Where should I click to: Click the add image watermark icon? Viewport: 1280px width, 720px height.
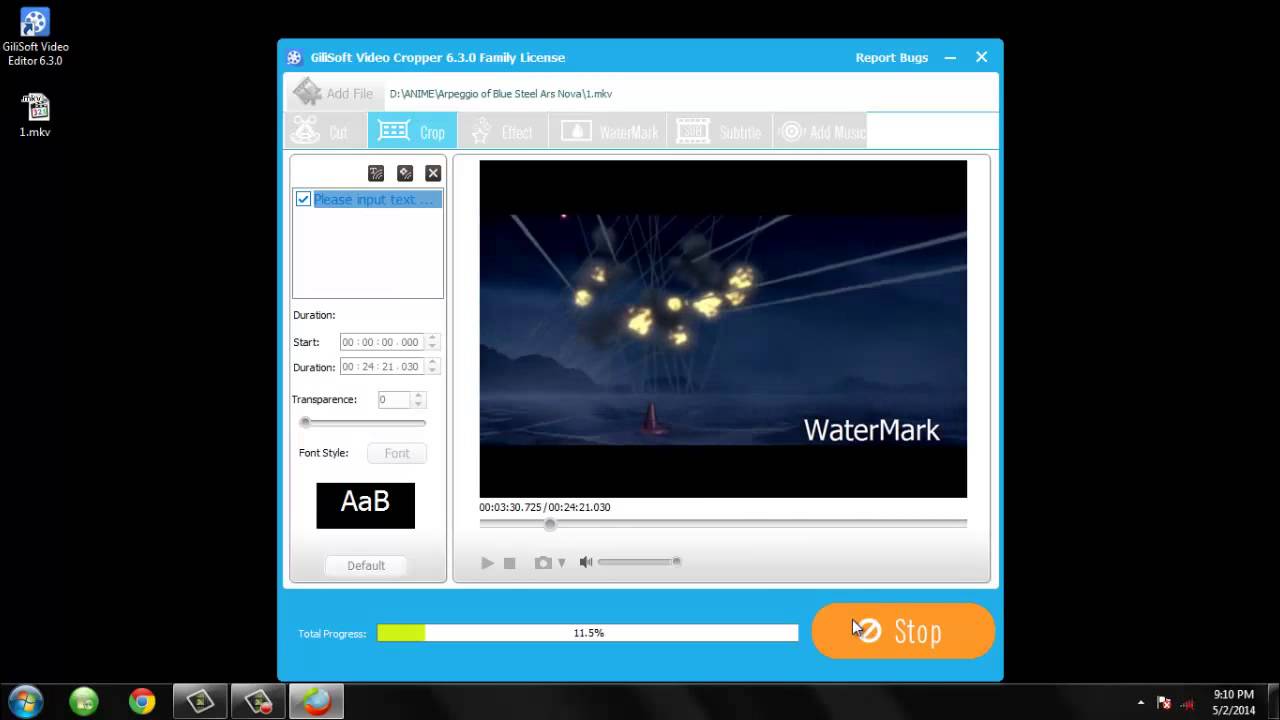(x=405, y=173)
